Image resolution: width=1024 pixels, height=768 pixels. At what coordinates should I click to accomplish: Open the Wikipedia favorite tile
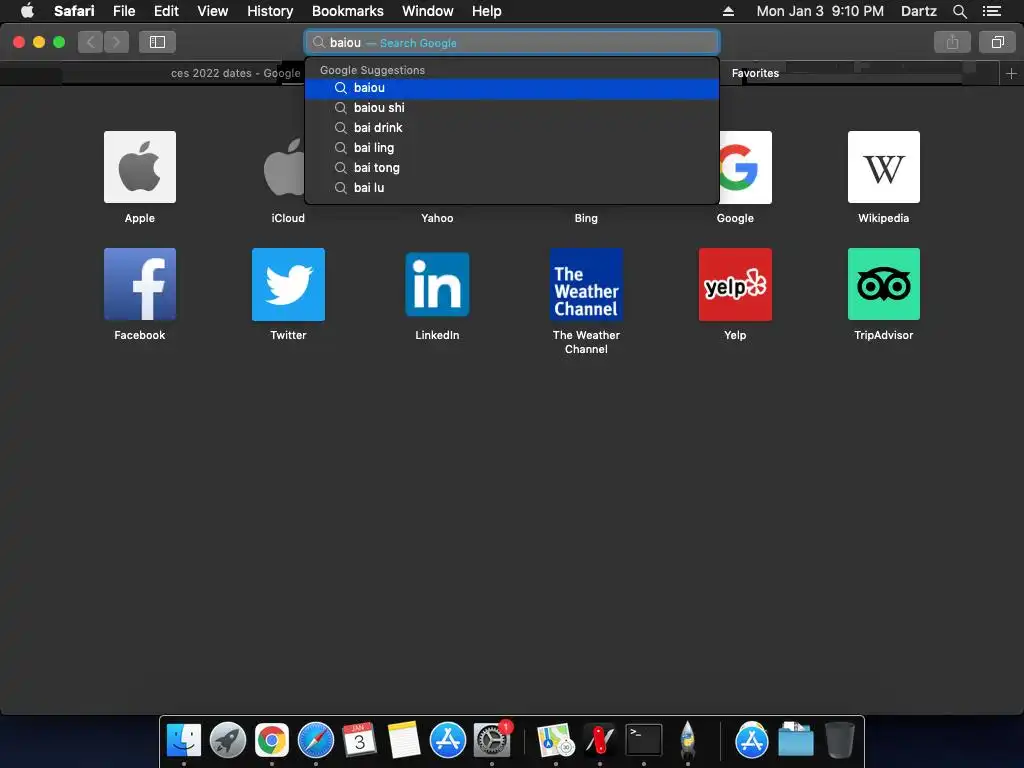[884, 167]
